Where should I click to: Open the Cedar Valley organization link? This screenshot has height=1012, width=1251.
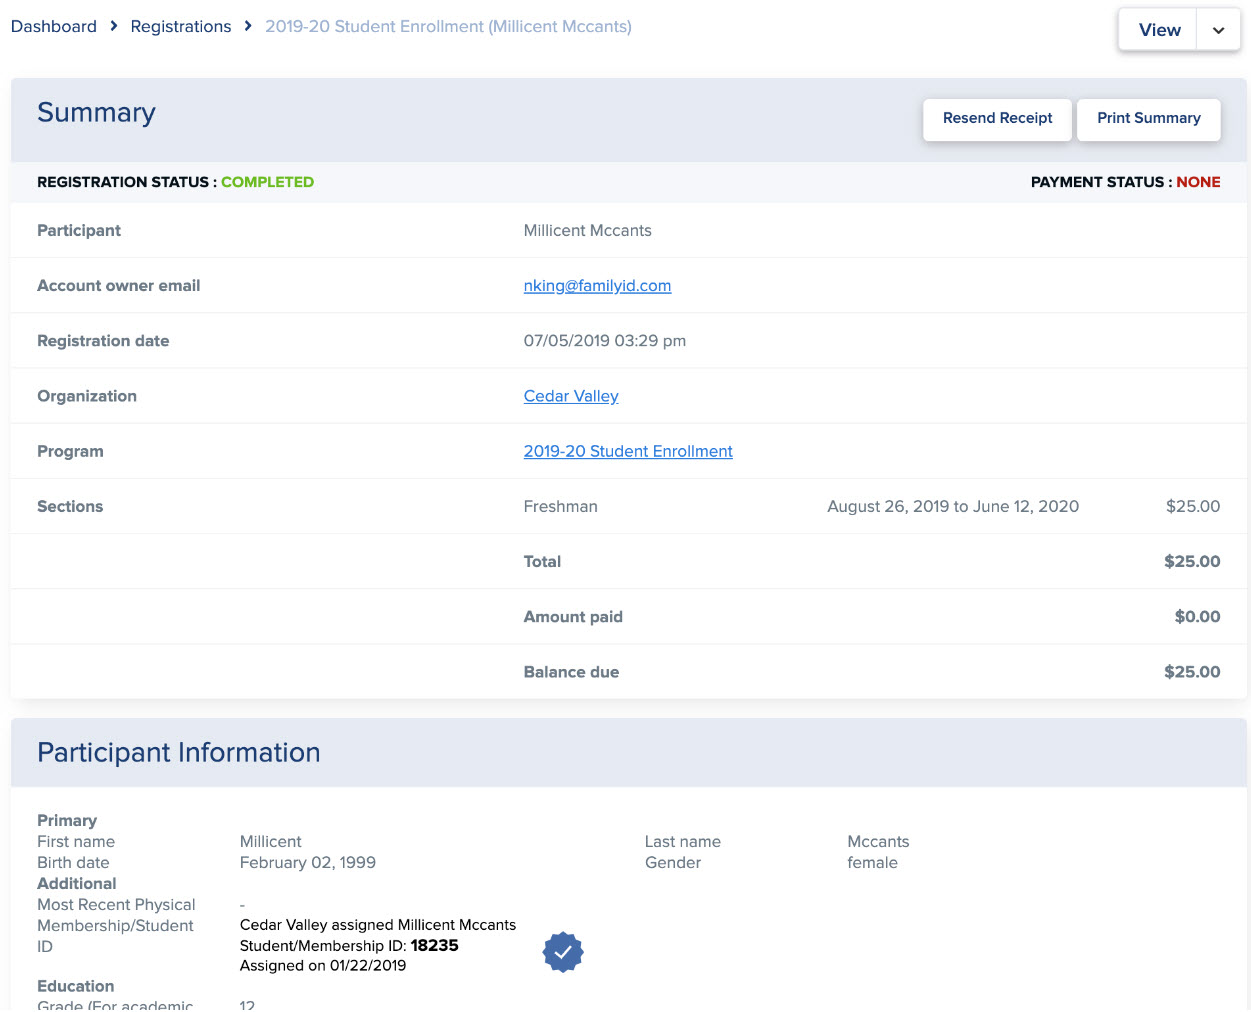click(571, 396)
